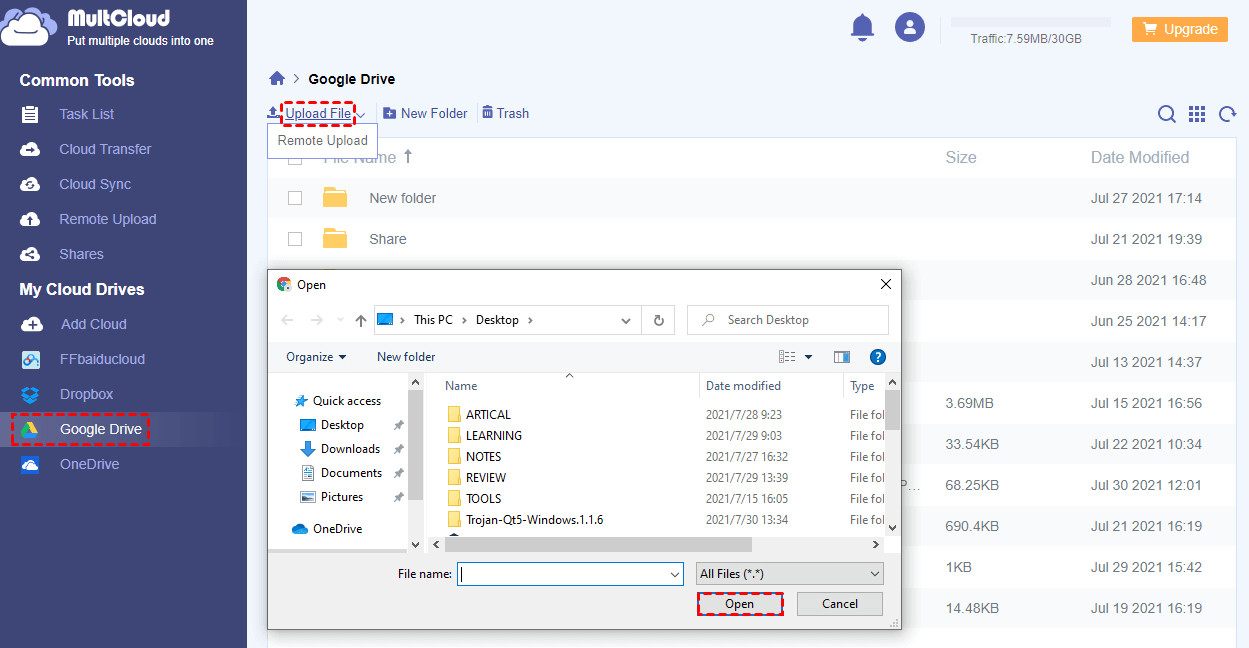1249x648 pixels.
Task: Open the user account avatar menu
Action: coord(909,27)
